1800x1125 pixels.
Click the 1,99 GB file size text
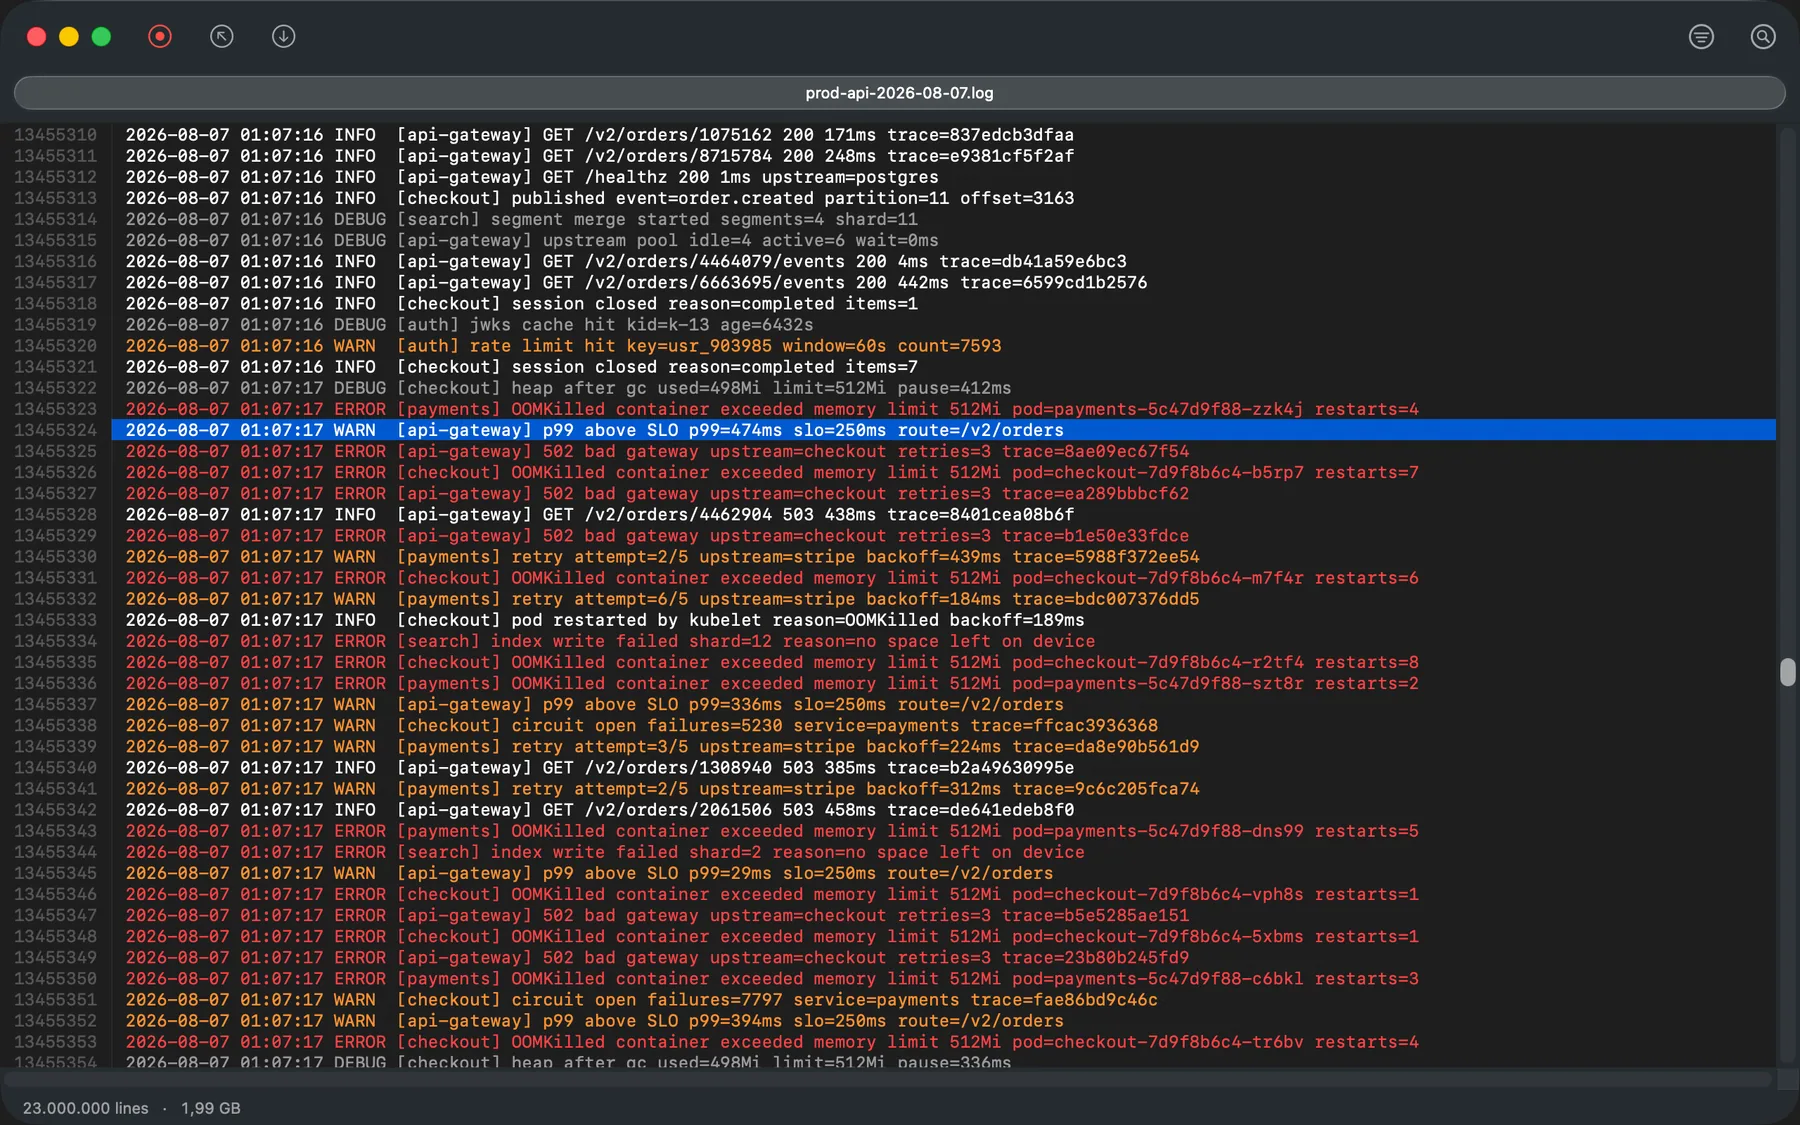coord(211,1108)
